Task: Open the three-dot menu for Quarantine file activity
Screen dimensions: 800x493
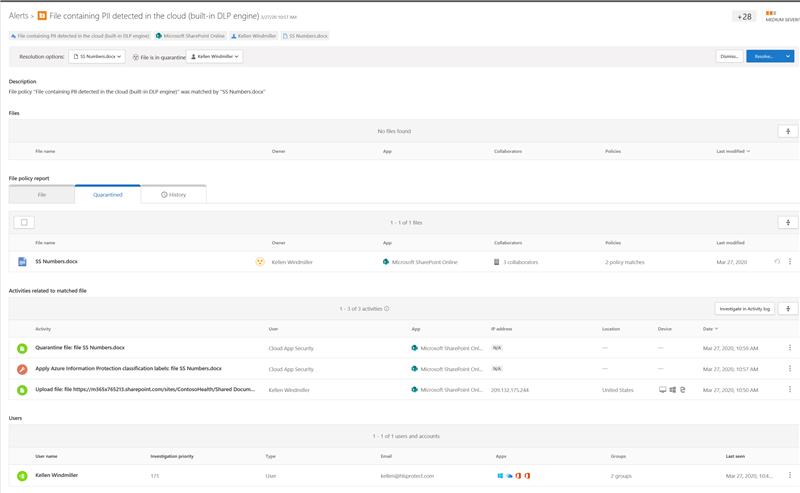Action: point(789,348)
